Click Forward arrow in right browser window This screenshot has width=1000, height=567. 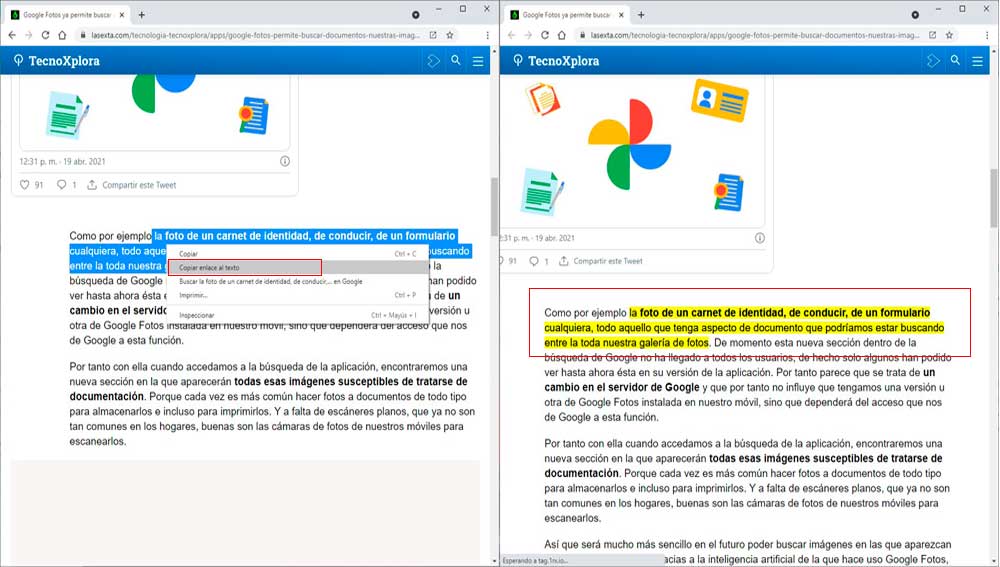point(528,35)
